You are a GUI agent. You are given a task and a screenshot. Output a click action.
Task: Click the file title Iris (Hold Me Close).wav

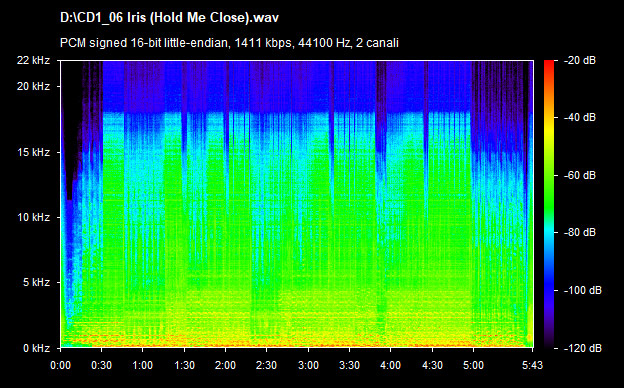click(169, 18)
